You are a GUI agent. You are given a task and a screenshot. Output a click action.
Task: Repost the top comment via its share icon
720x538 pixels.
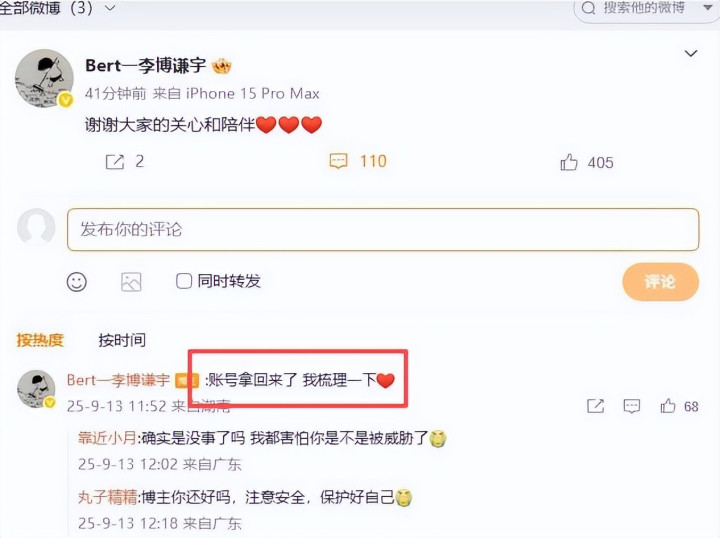[596, 406]
